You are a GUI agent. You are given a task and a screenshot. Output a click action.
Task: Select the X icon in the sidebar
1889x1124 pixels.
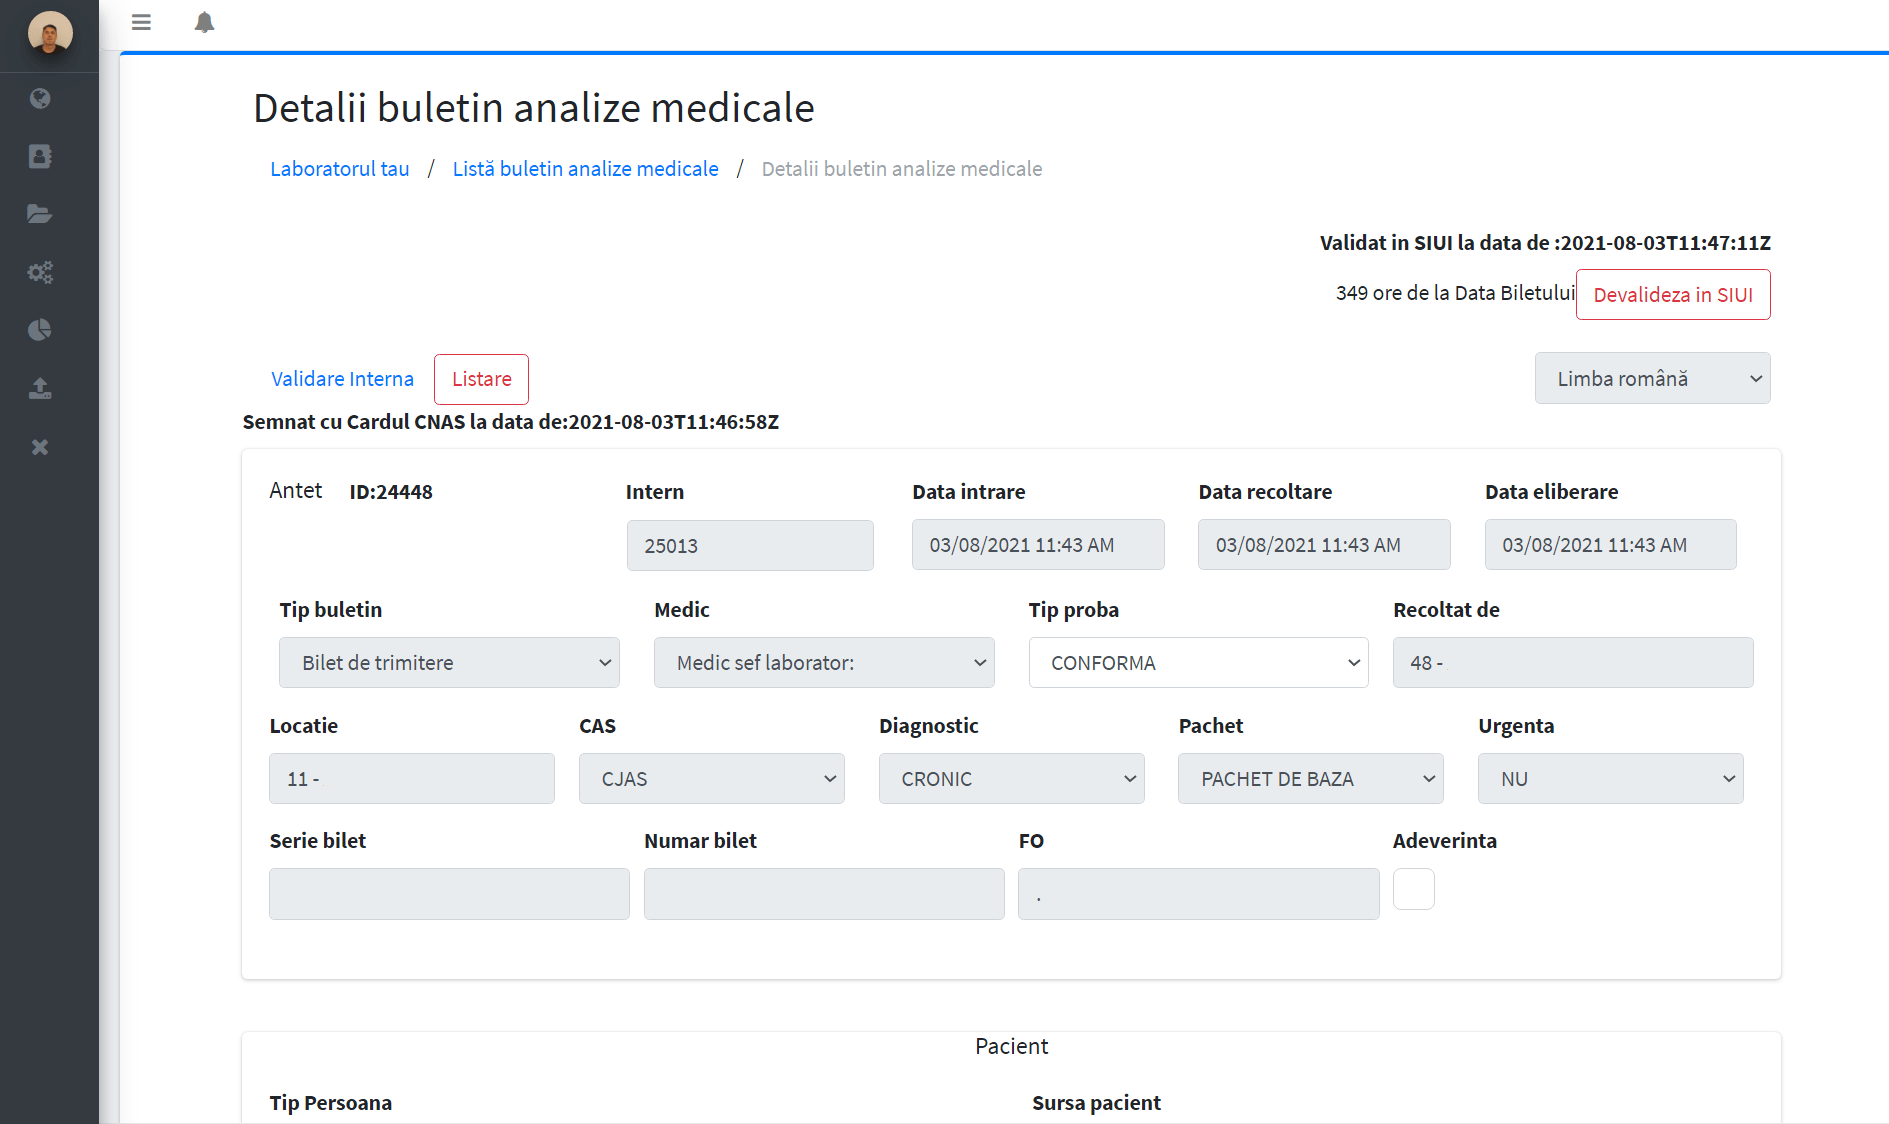[40, 447]
